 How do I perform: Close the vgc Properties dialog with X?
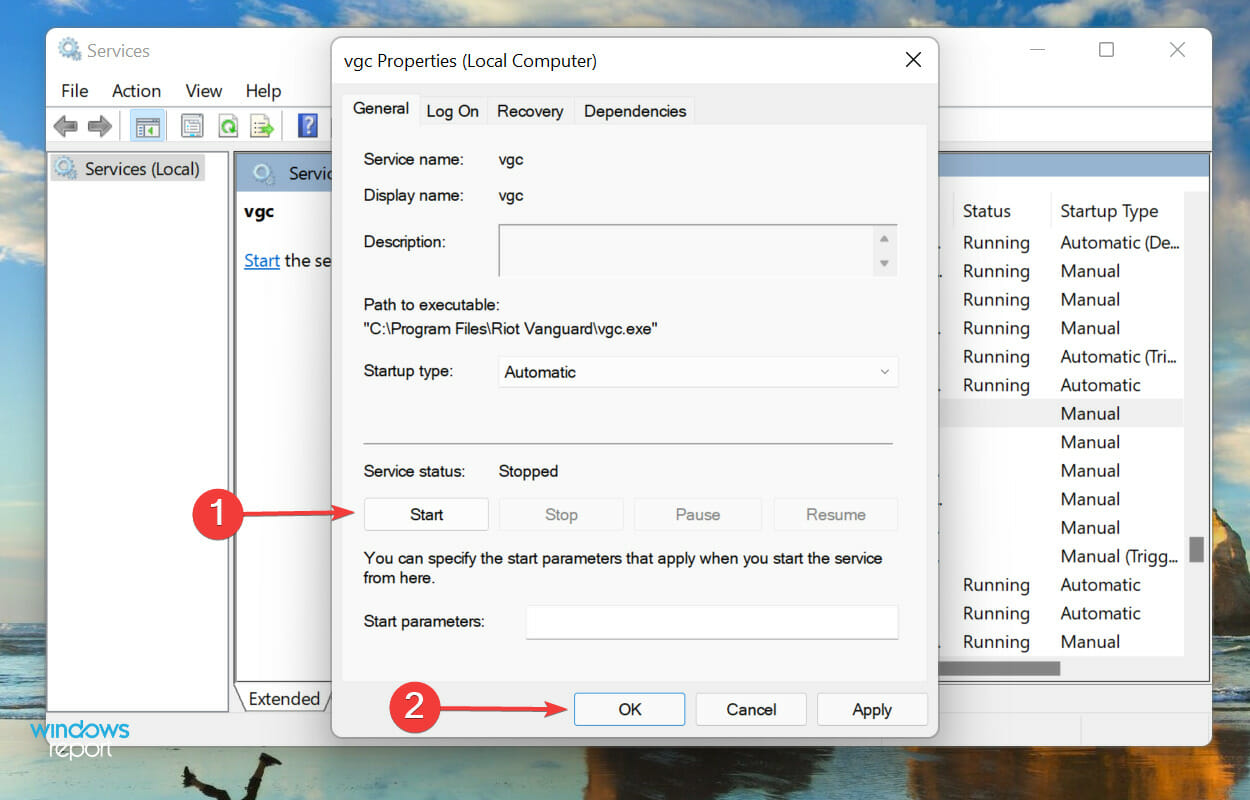click(913, 60)
